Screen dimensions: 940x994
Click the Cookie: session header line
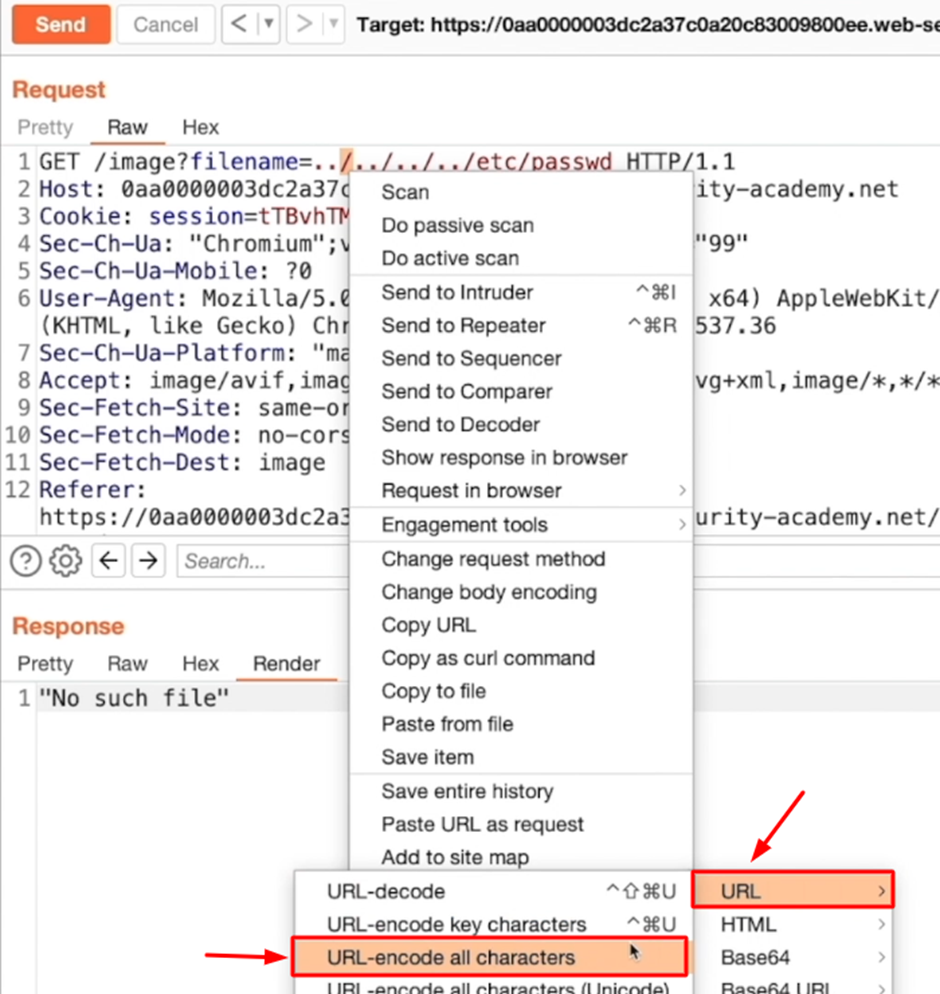194,216
